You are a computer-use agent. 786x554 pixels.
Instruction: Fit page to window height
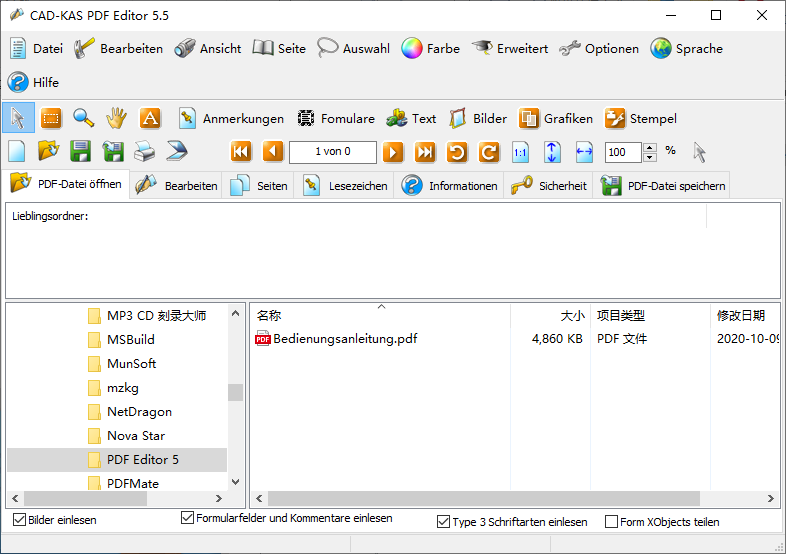[x=552, y=152]
